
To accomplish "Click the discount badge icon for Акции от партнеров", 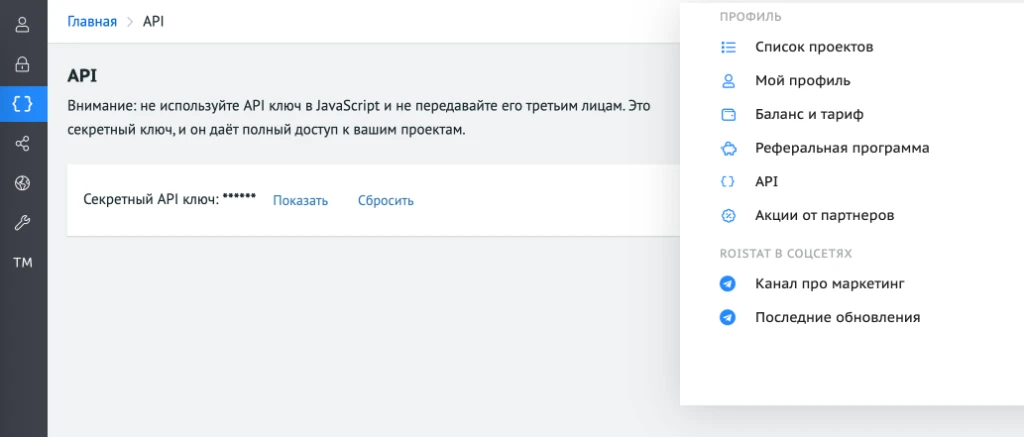I will pos(728,215).
